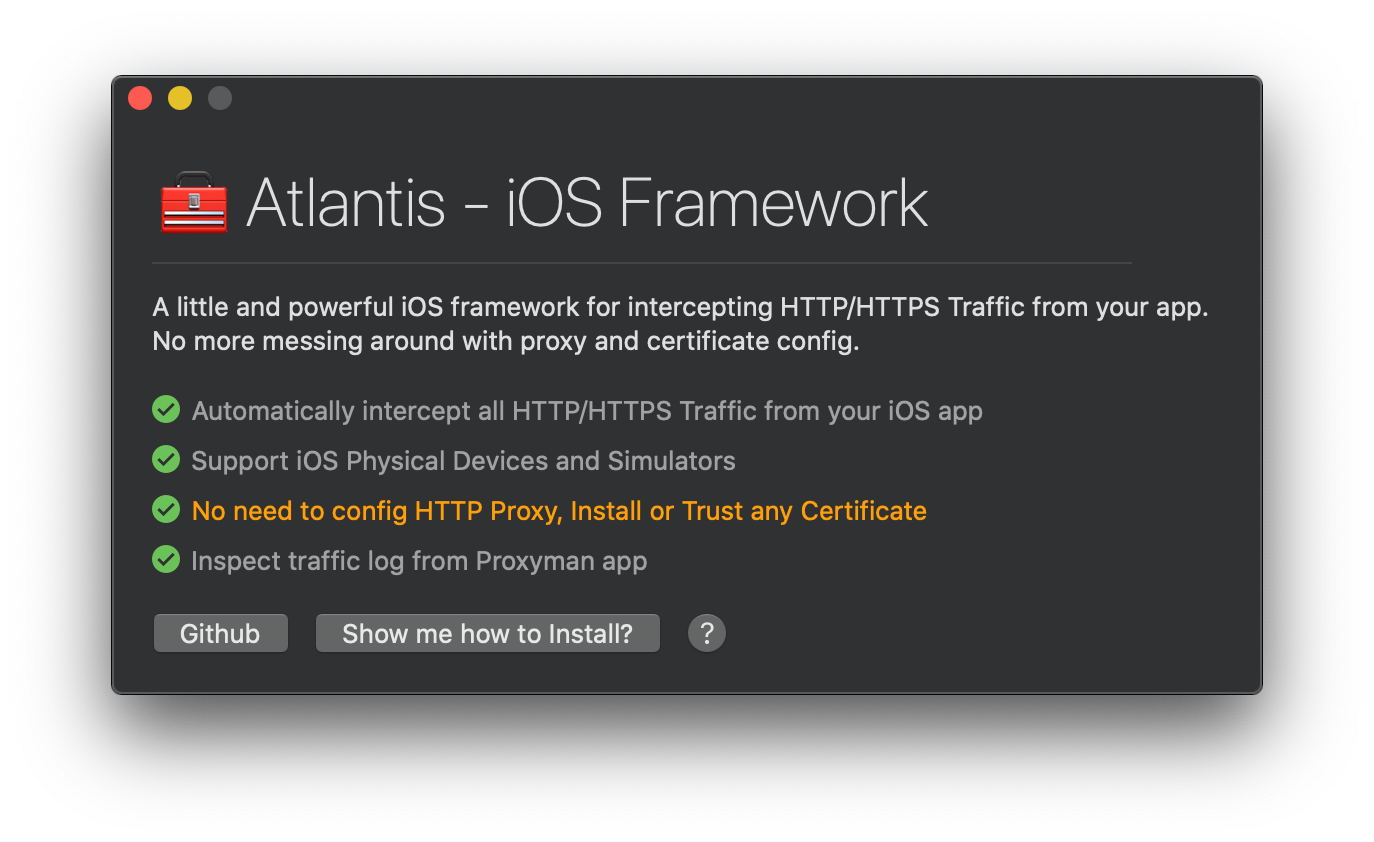The width and height of the screenshot is (1374, 842).
Task: Click the description line starting A little and powerful
Action: pos(681,307)
